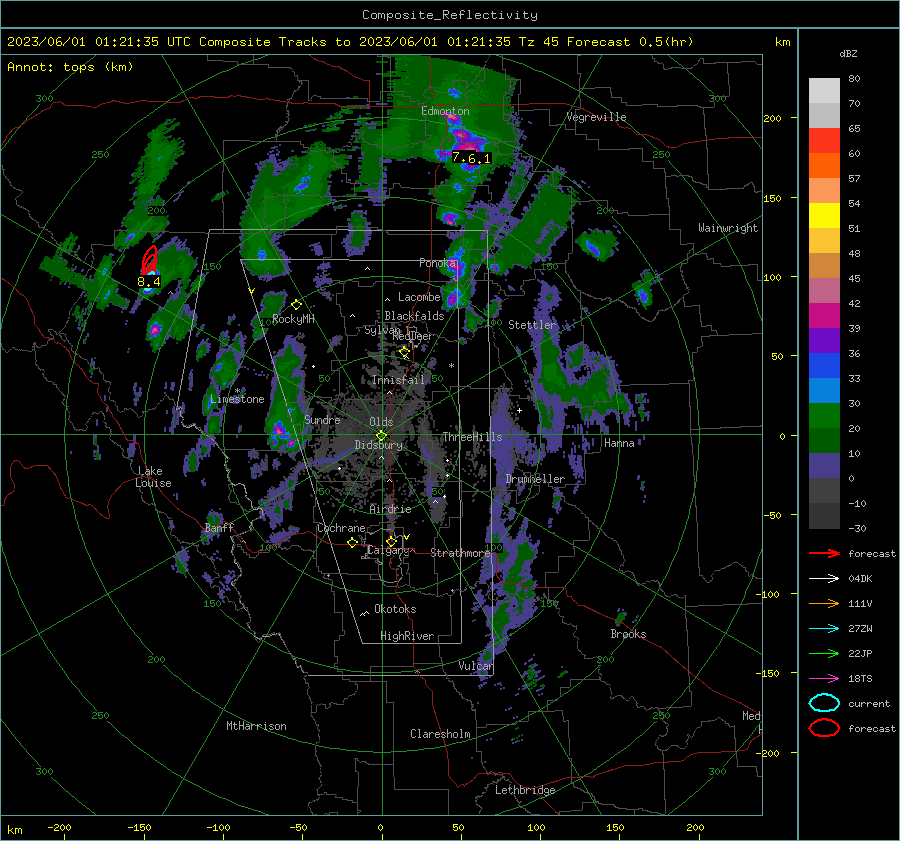Image resolution: width=900 pixels, height=841 pixels.
Task: Click the Didsbury city label
Action: coord(378,445)
